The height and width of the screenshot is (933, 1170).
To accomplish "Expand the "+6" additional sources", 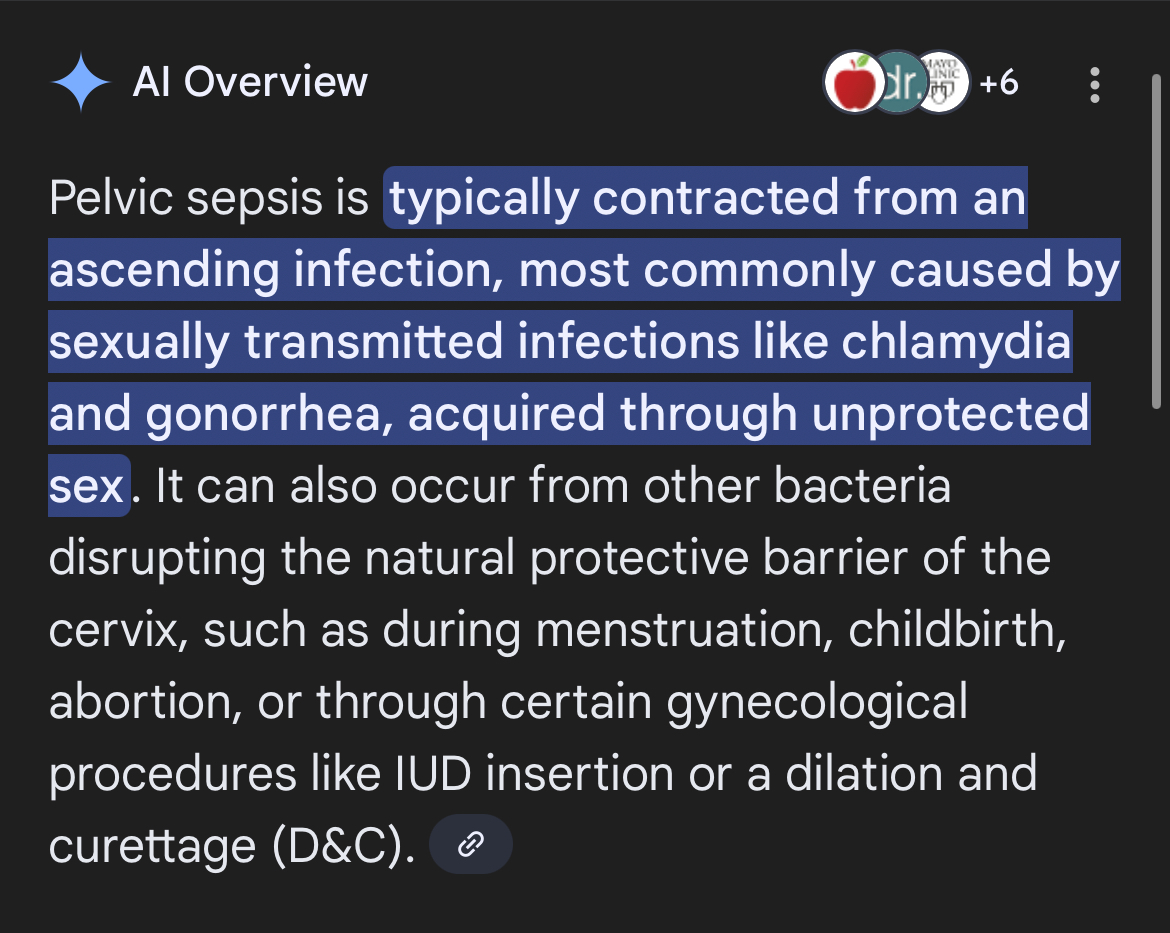I will click(x=998, y=83).
